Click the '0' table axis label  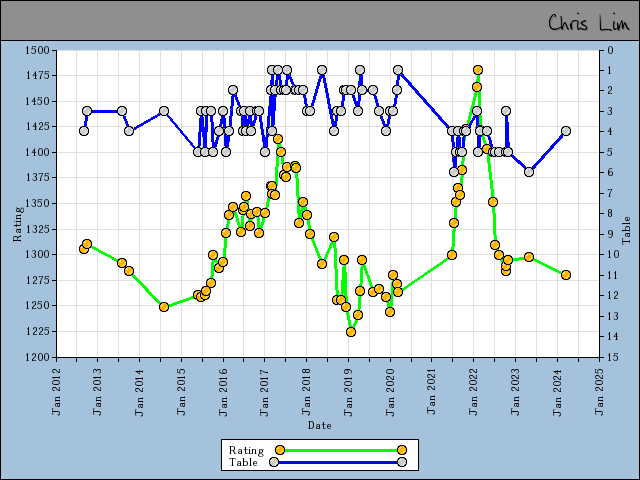611,50
